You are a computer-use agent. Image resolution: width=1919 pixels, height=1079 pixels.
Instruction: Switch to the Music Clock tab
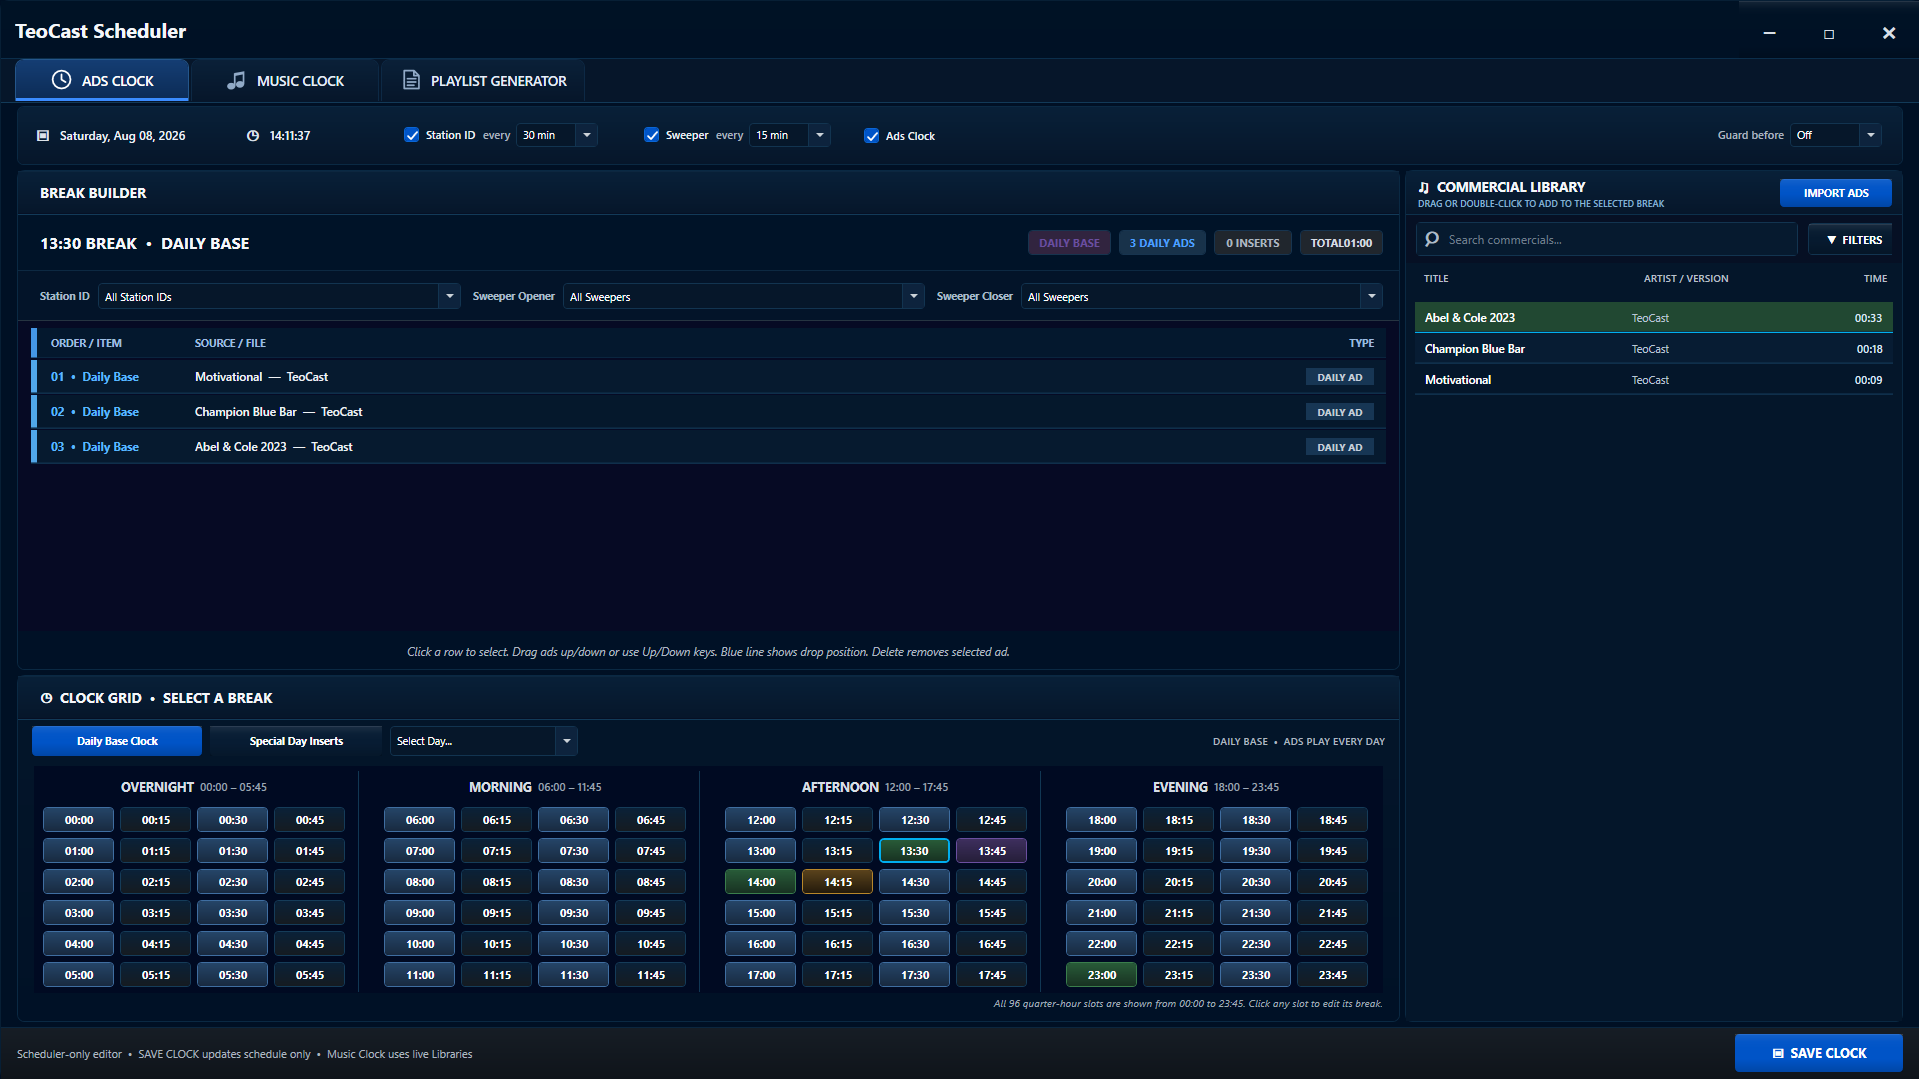pos(285,80)
